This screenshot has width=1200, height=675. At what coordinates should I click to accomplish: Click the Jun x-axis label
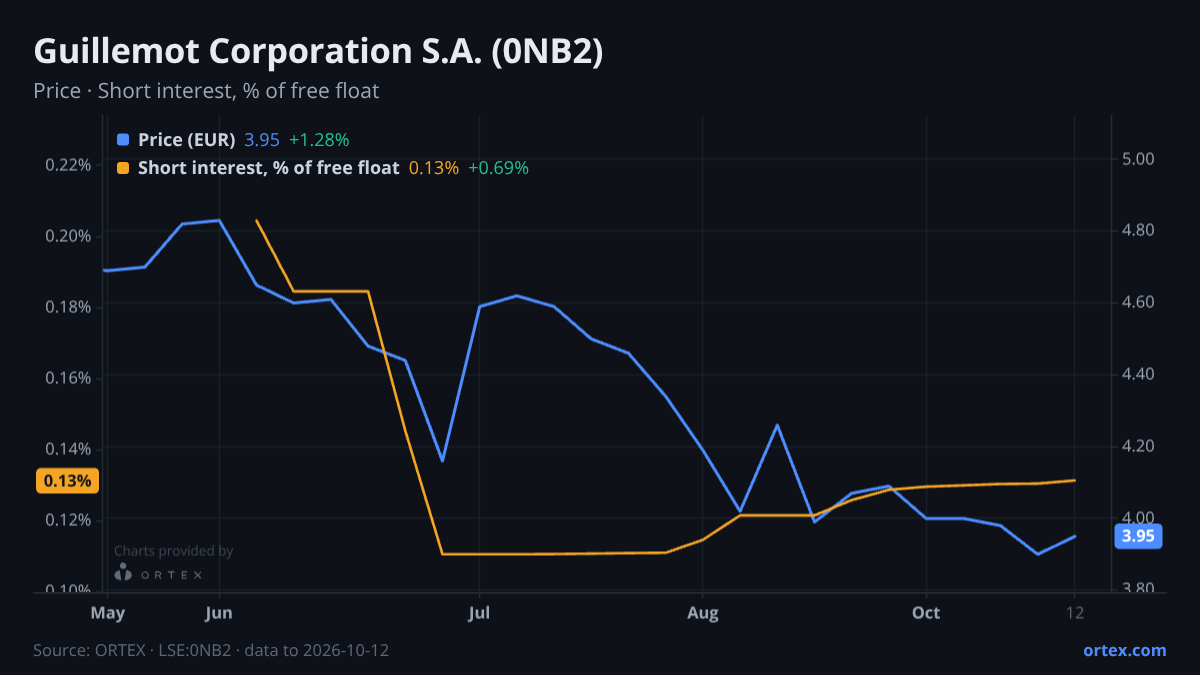219,613
